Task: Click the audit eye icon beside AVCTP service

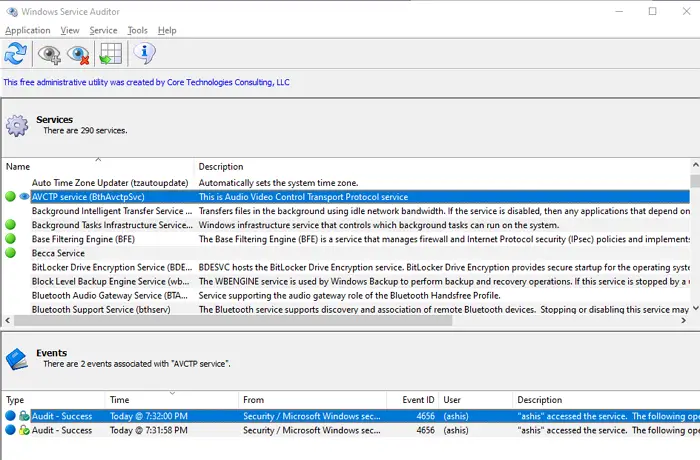Action: [24, 197]
